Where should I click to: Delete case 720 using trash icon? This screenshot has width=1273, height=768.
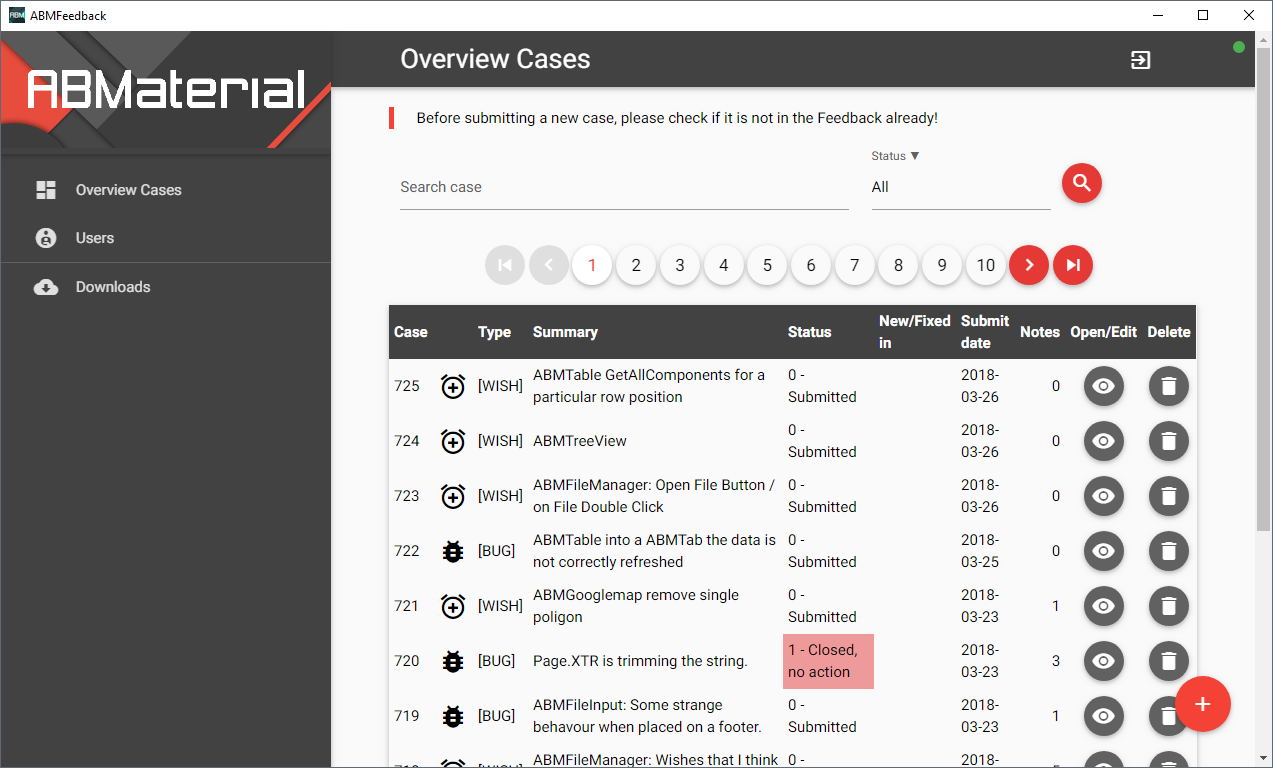click(x=1169, y=661)
